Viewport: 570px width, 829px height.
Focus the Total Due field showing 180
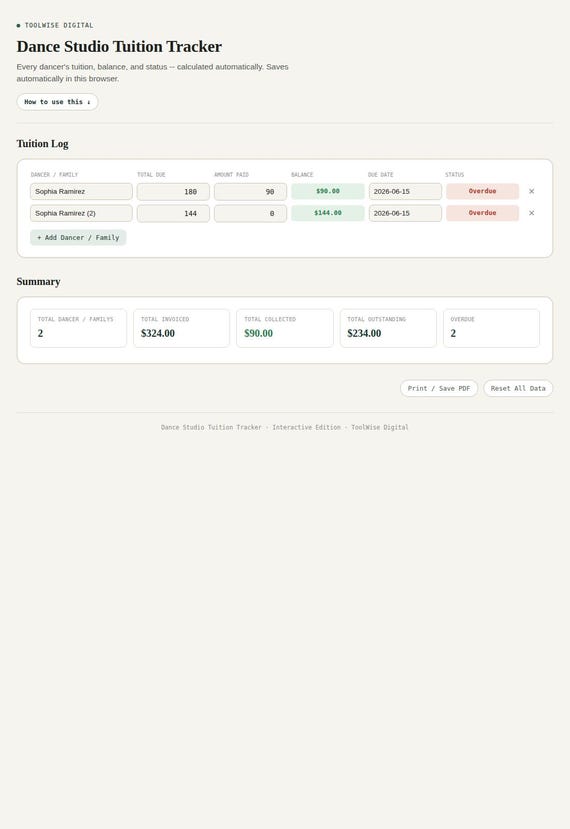[173, 191]
